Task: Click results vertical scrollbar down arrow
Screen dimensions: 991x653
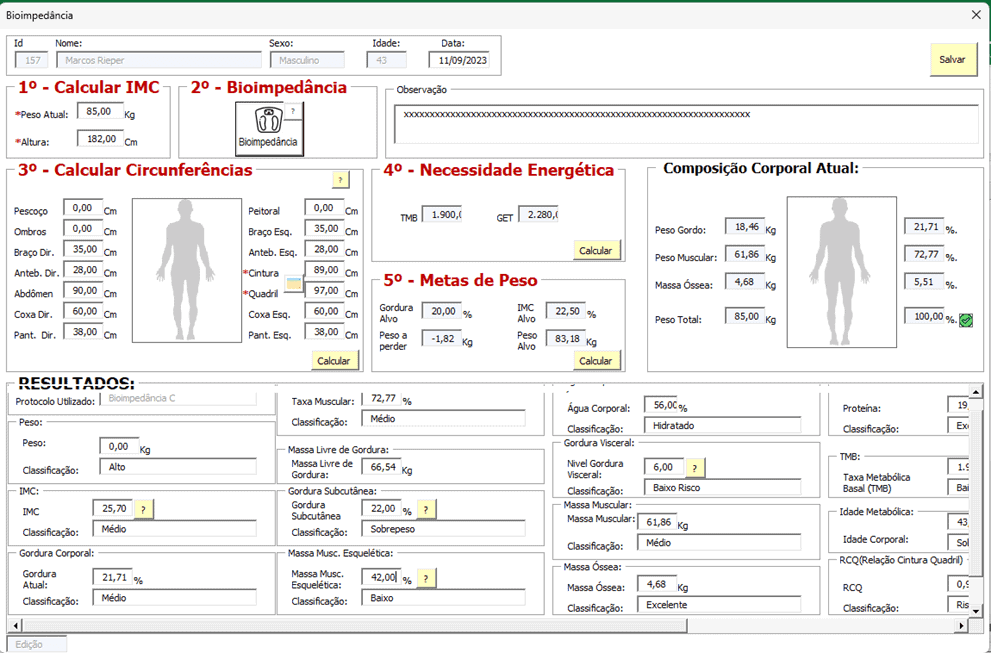Action: (976, 611)
